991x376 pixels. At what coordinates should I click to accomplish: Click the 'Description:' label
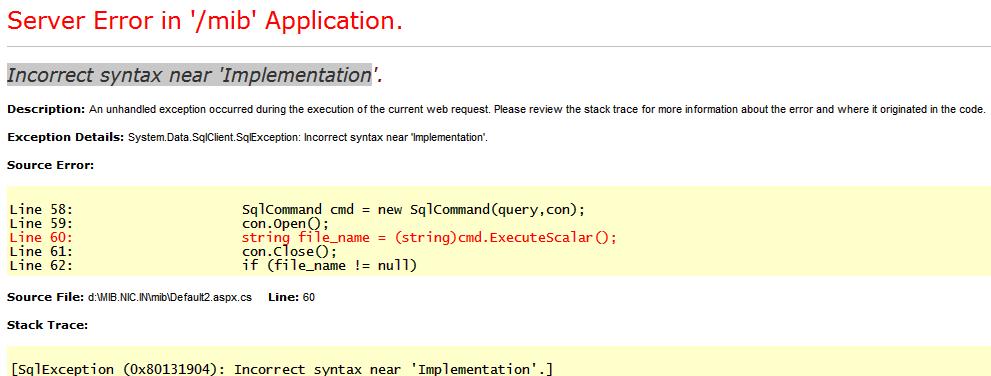(x=46, y=109)
